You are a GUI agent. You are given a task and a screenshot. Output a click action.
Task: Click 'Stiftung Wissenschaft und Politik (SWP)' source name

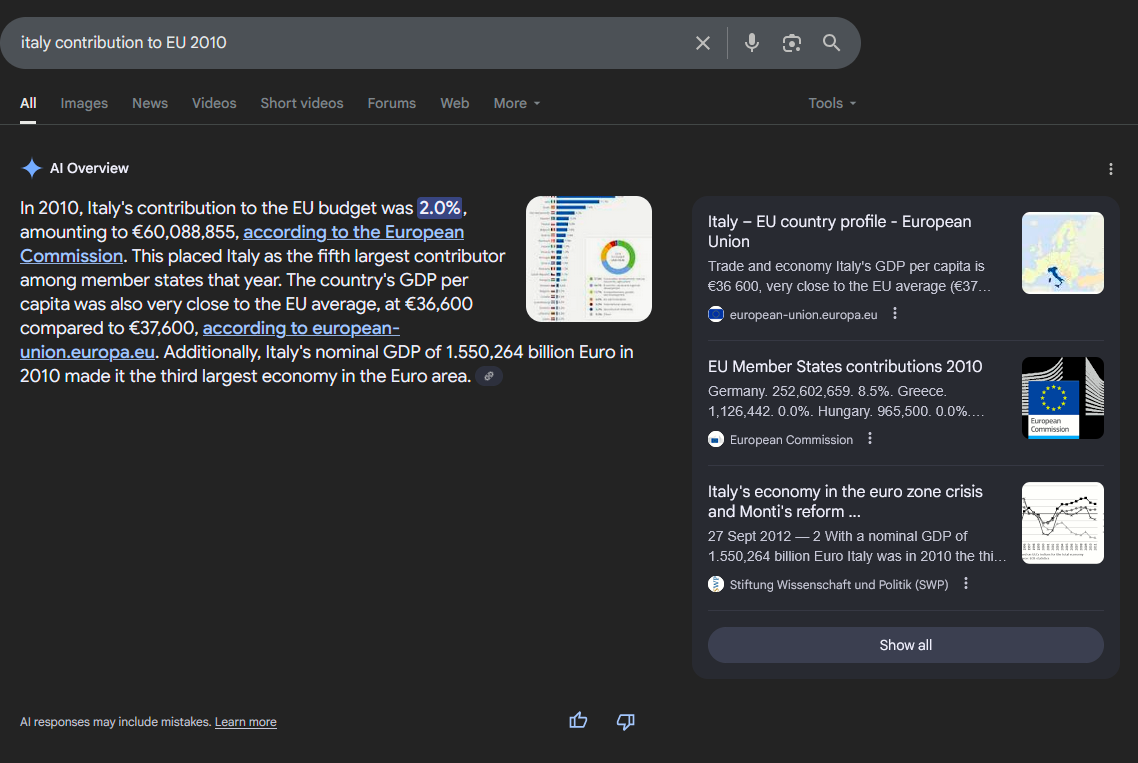pos(839,585)
